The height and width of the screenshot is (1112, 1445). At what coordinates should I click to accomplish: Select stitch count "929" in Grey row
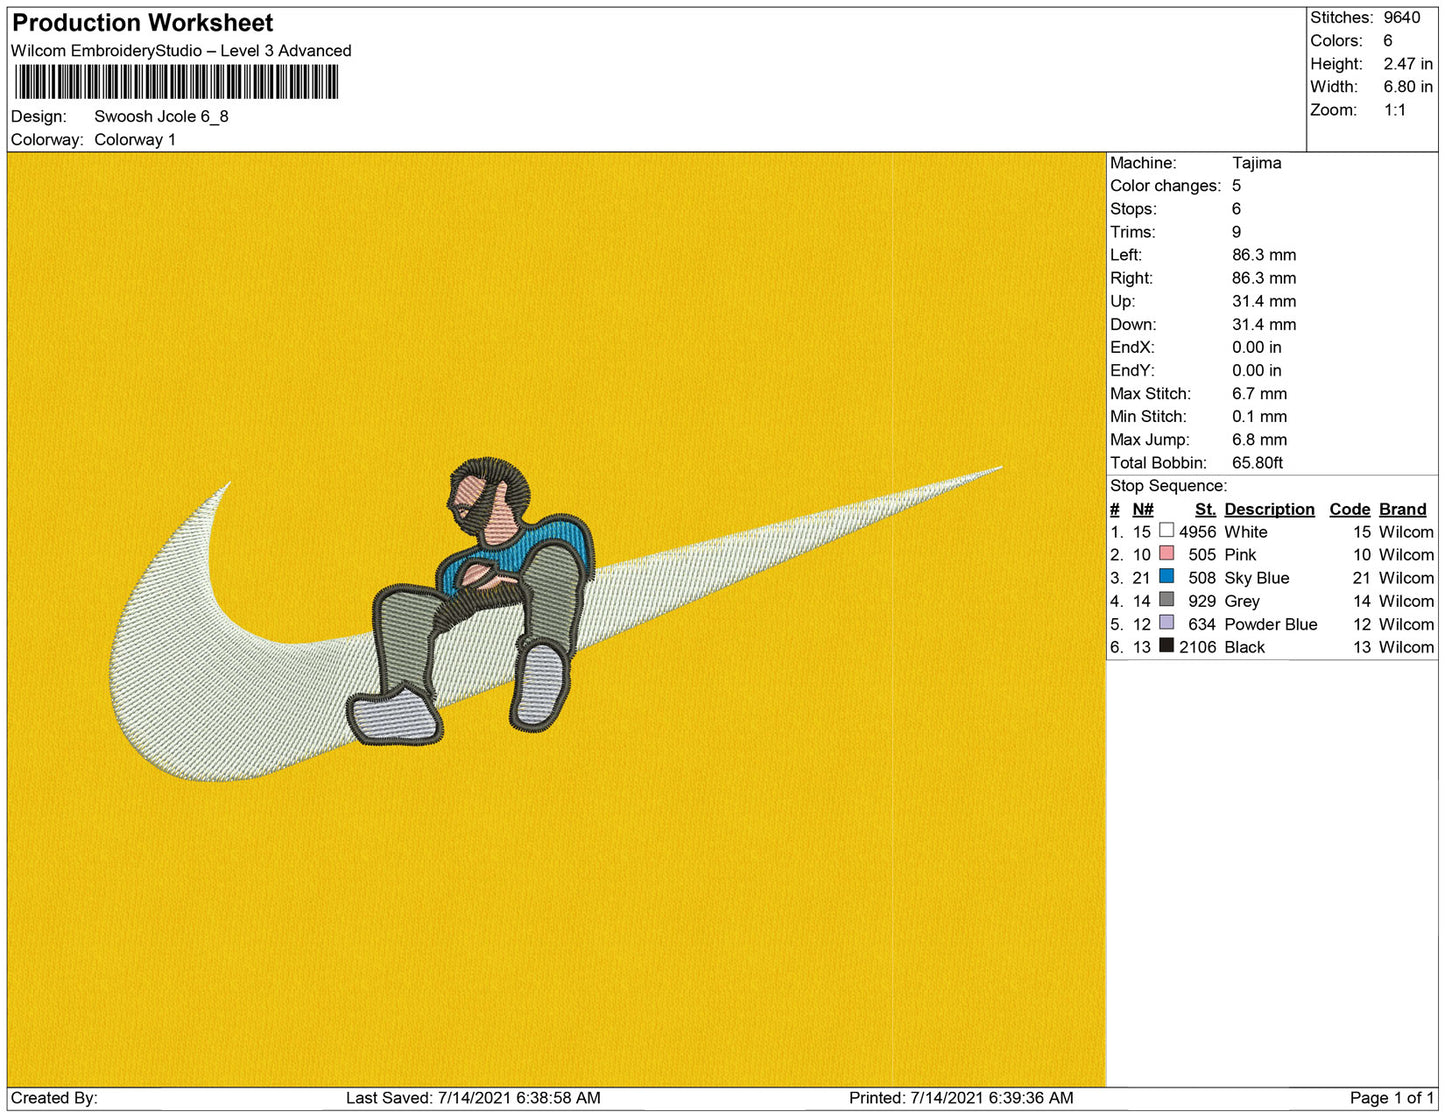click(1203, 601)
